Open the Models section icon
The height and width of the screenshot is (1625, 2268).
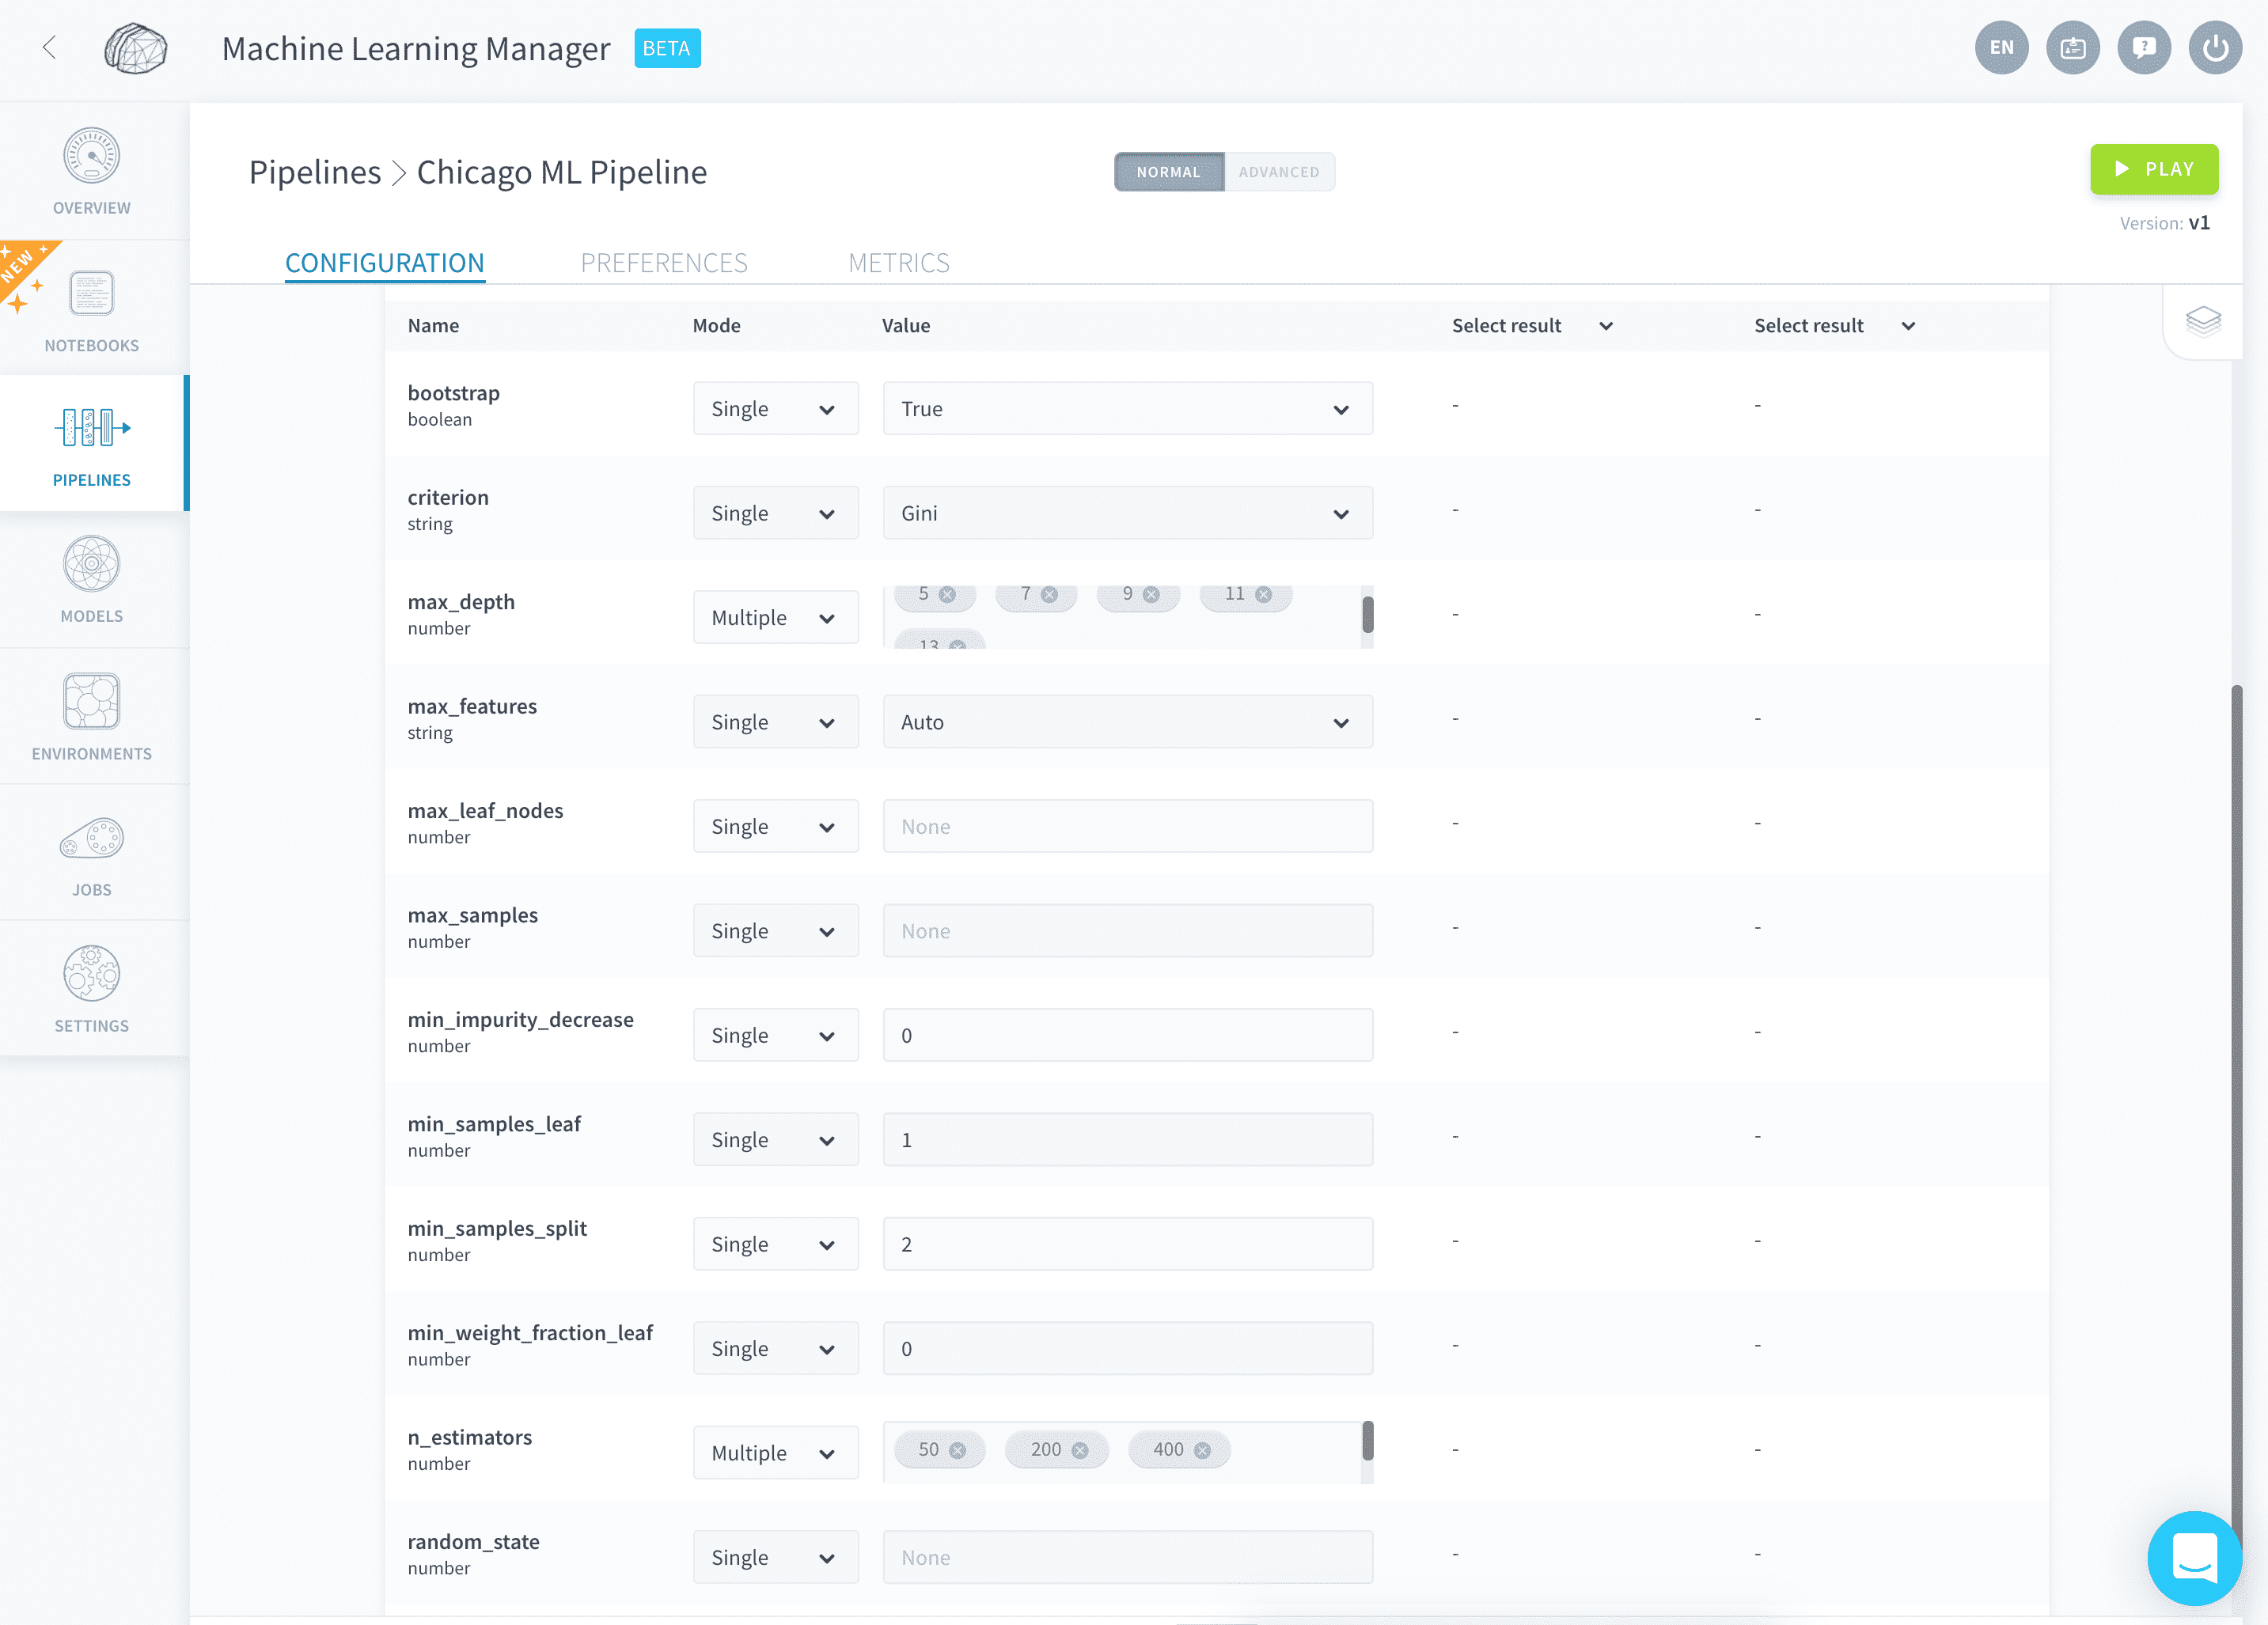pyautogui.click(x=92, y=563)
